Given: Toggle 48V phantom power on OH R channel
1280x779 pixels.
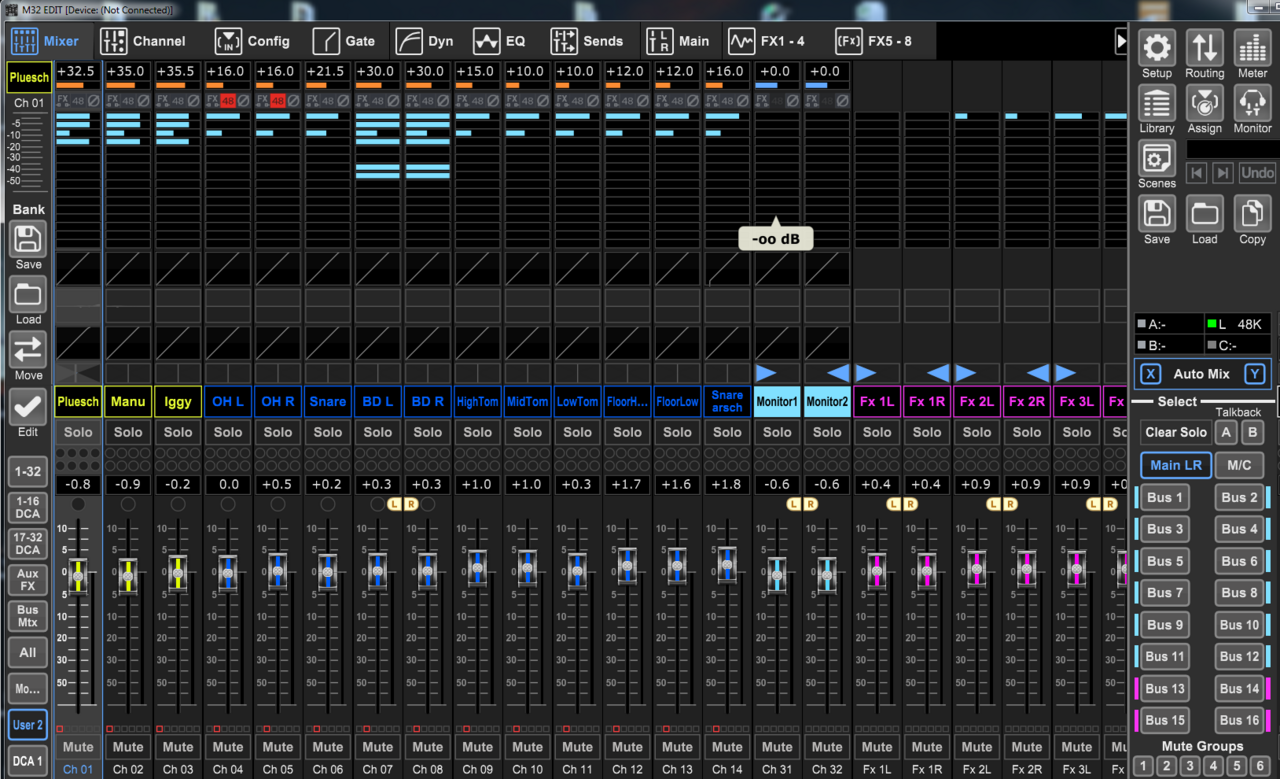Looking at the screenshot, I should click(x=278, y=100).
